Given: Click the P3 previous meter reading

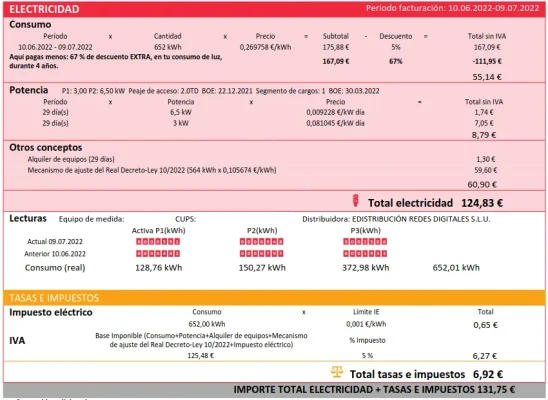Looking at the screenshot, I should (365, 254).
